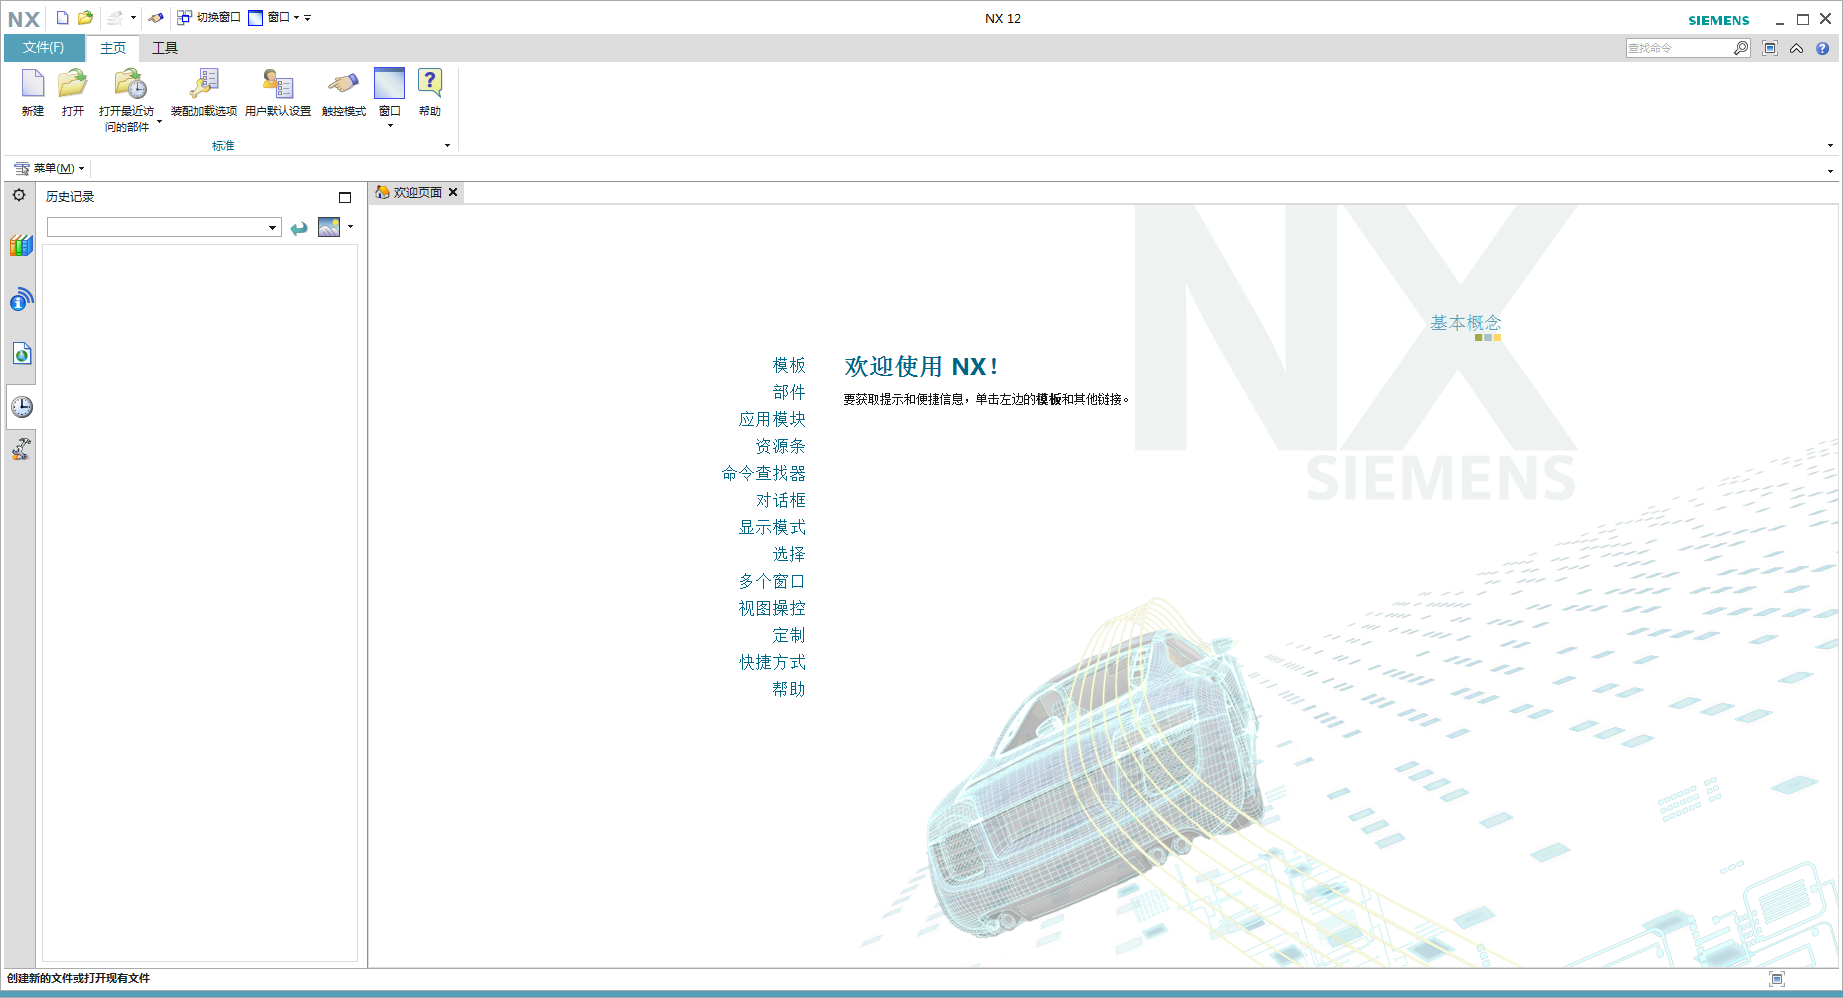Toggle the 历史记录 panel pin square

coord(345,196)
